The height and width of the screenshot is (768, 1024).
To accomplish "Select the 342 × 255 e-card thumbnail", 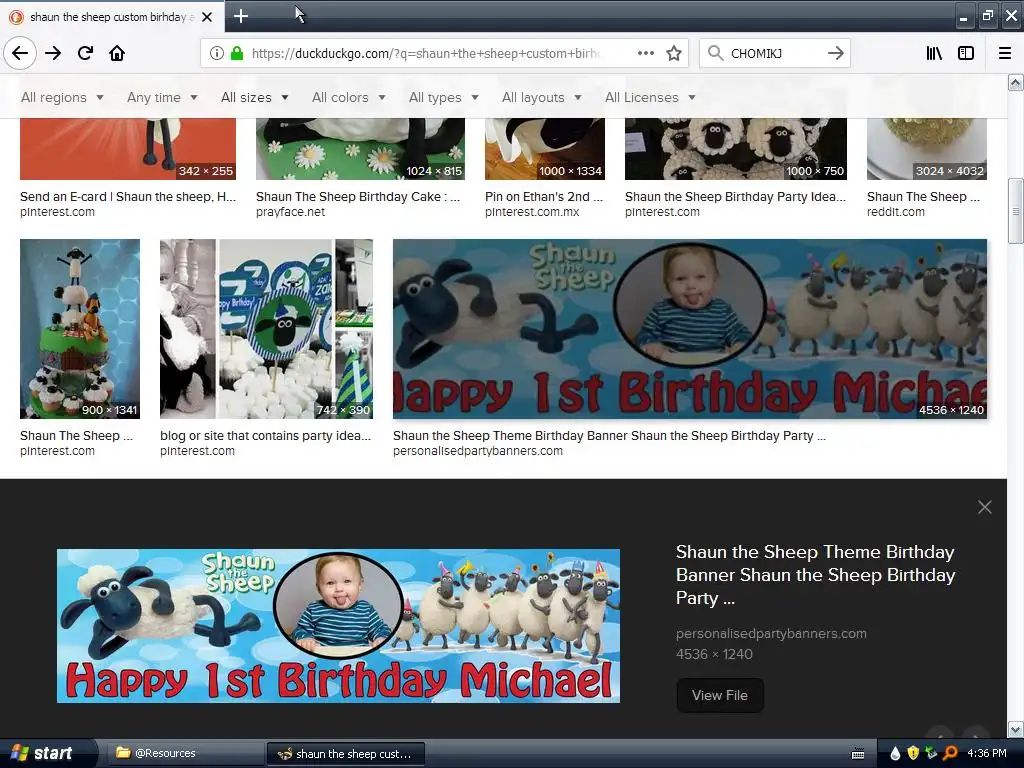I will point(128,149).
